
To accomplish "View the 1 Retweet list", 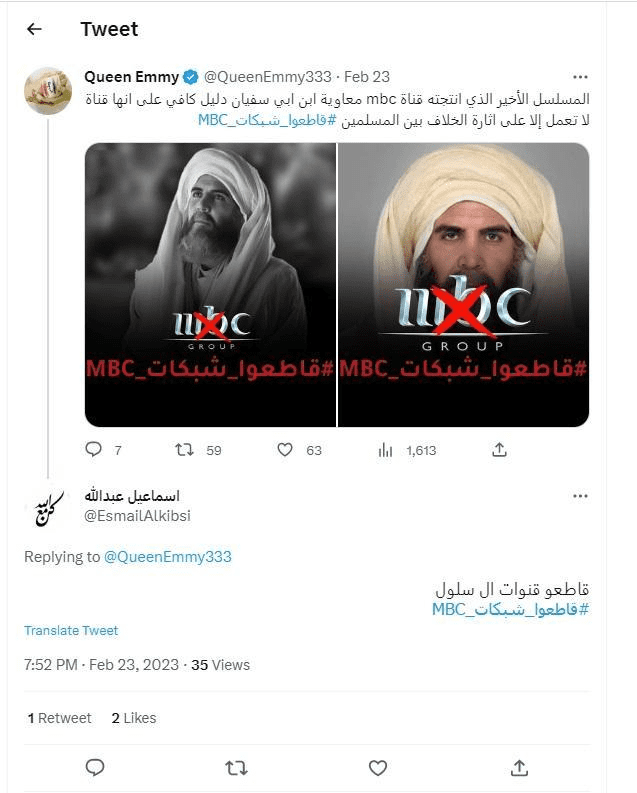I will (x=60, y=718).
